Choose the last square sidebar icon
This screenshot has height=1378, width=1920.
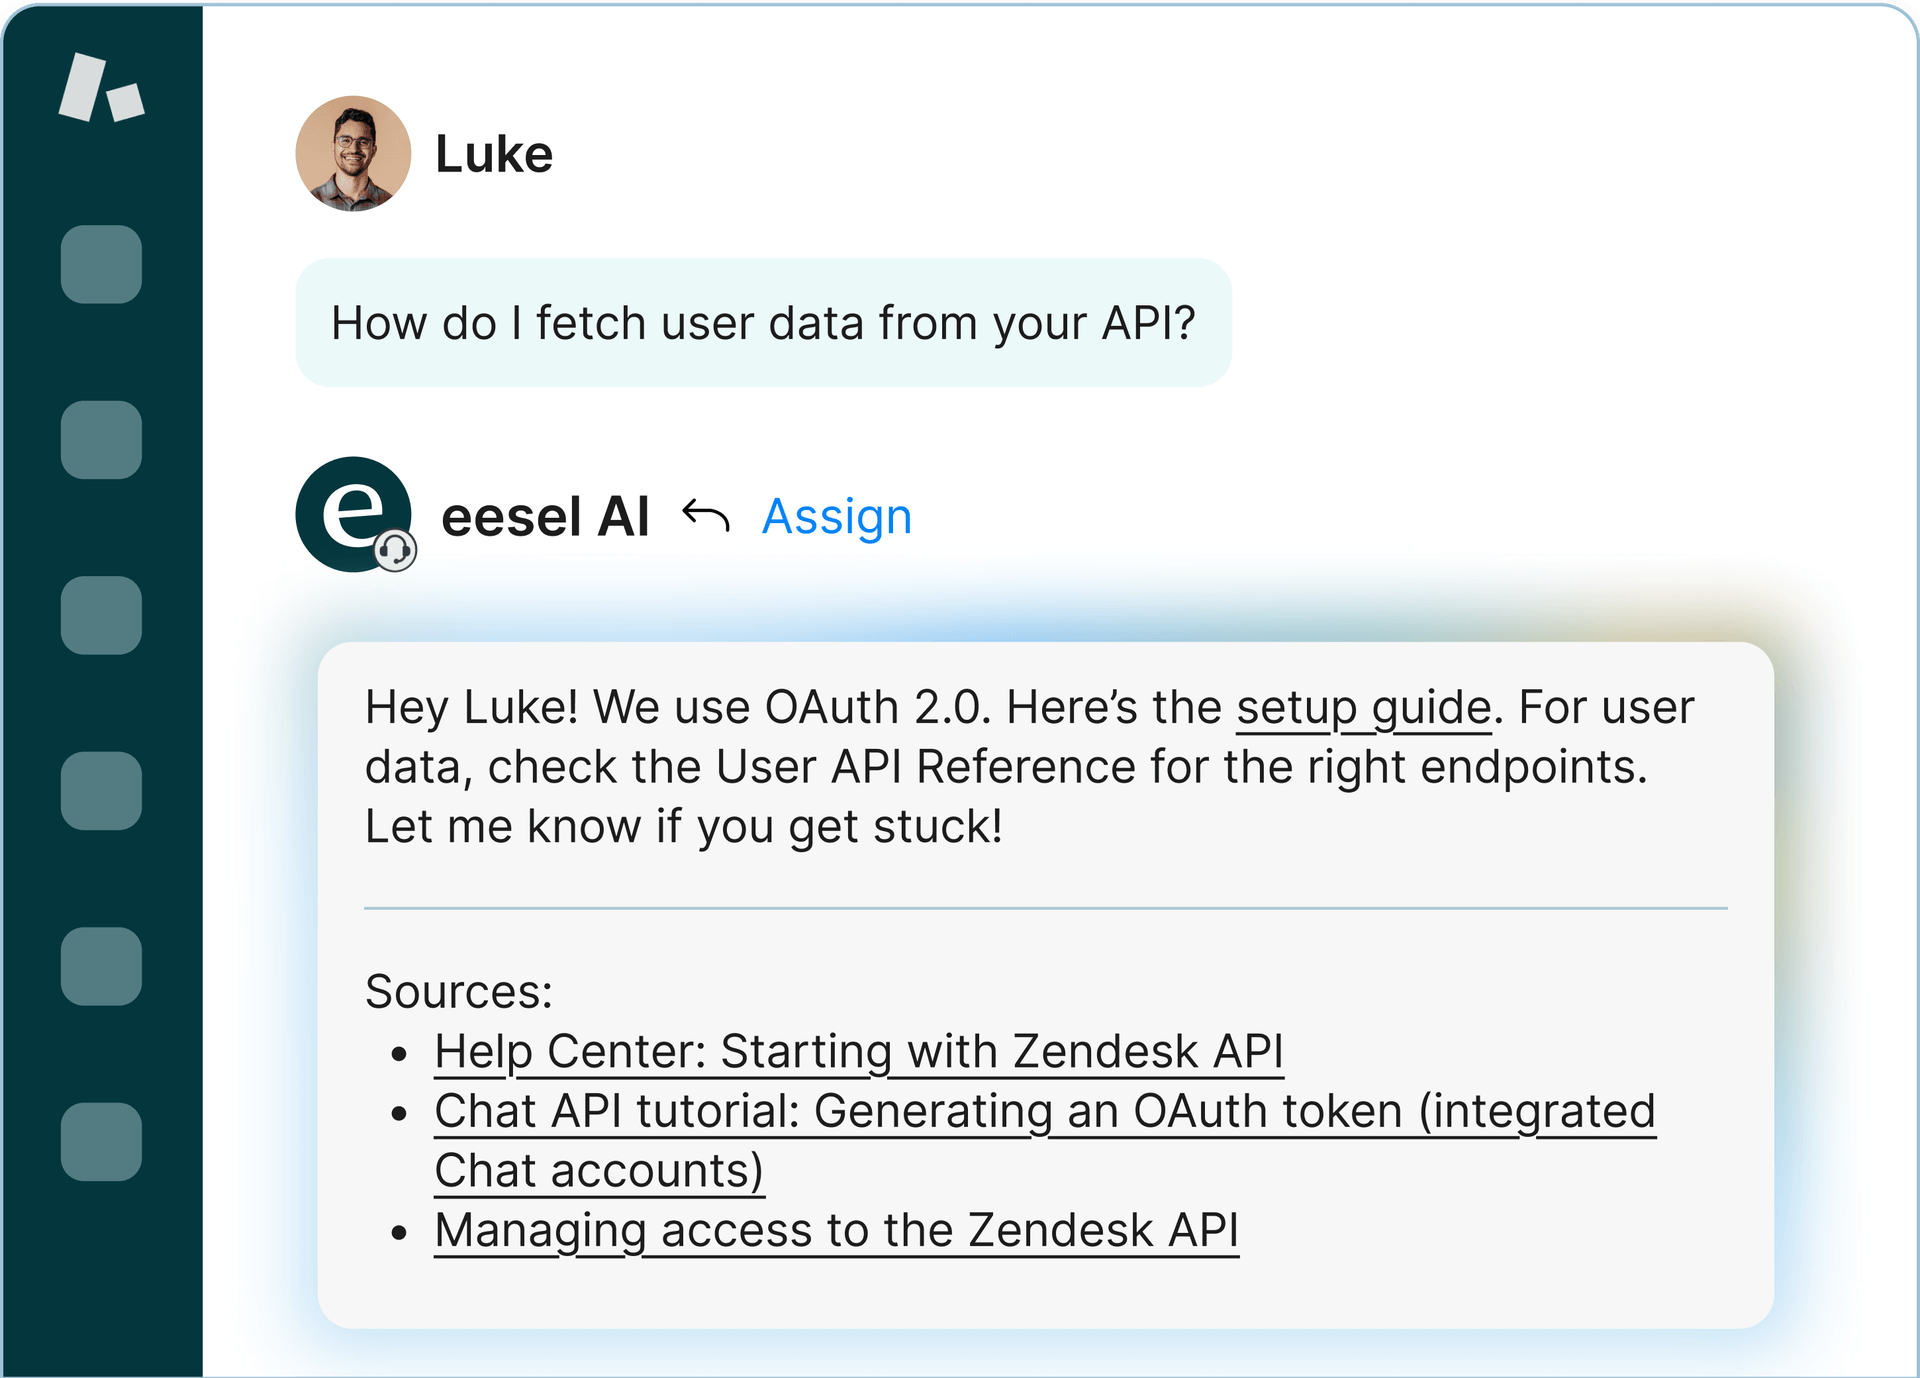click(x=101, y=1142)
